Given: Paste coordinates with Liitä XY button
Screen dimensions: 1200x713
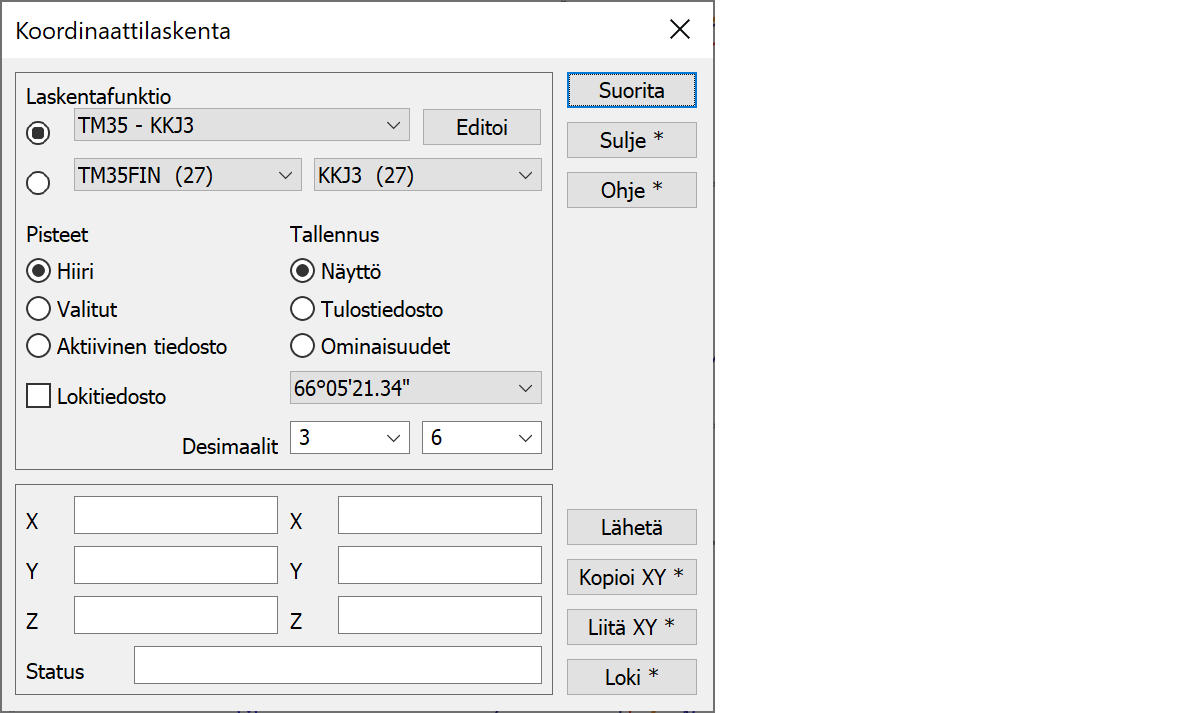Looking at the screenshot, I should 631,627.
